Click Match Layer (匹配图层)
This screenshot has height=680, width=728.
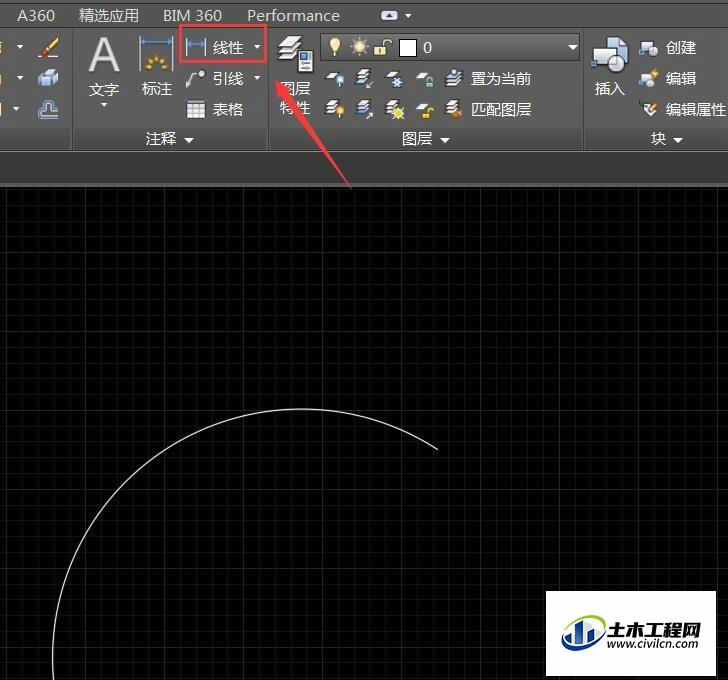(488, 110)
